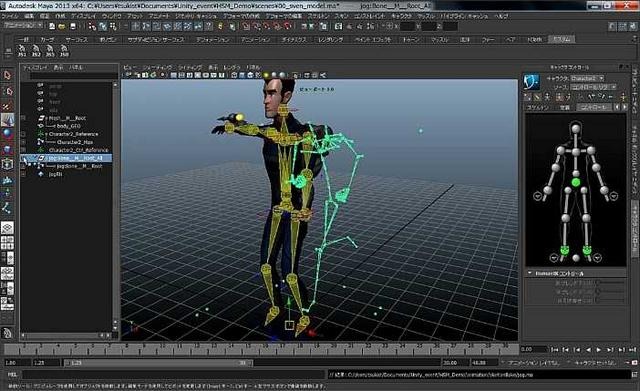Click the Lock current selection icon

(x=220, y=26)
